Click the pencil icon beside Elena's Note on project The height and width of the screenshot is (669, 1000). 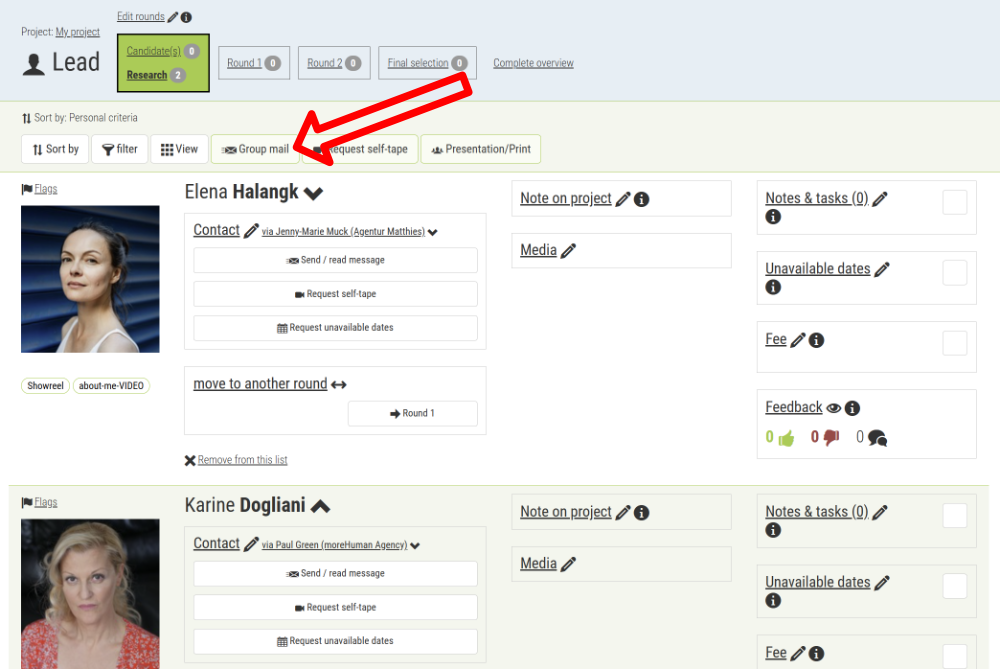(x=623, y=199)
